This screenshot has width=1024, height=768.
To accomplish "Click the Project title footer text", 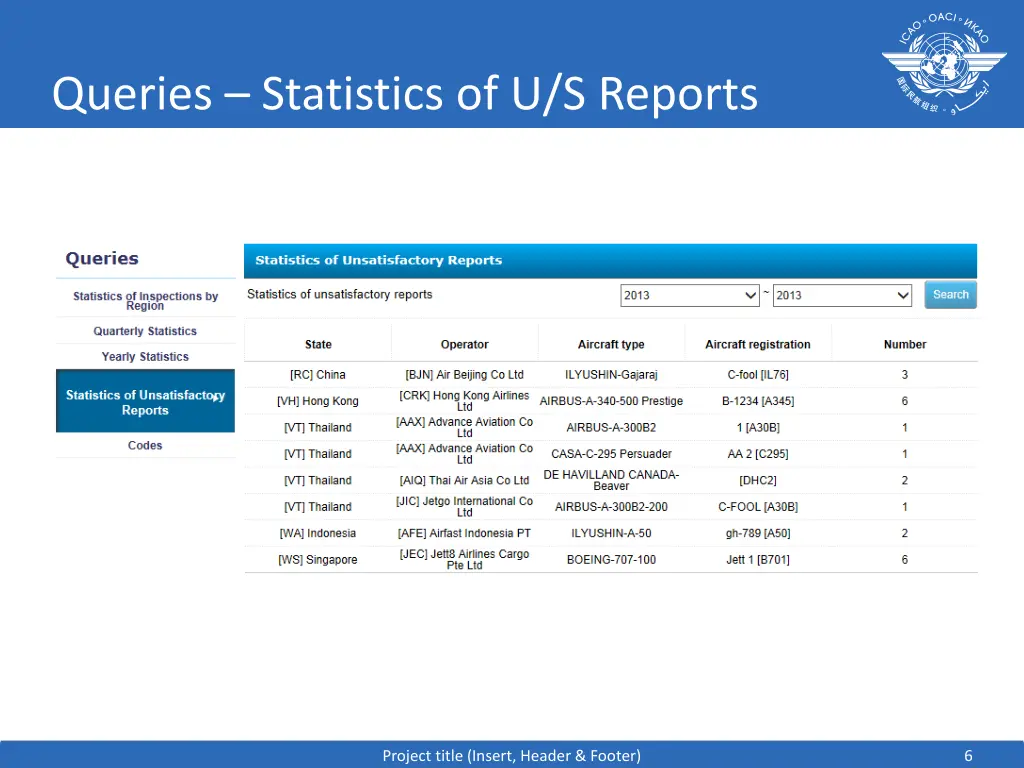I will pos(511,756).
